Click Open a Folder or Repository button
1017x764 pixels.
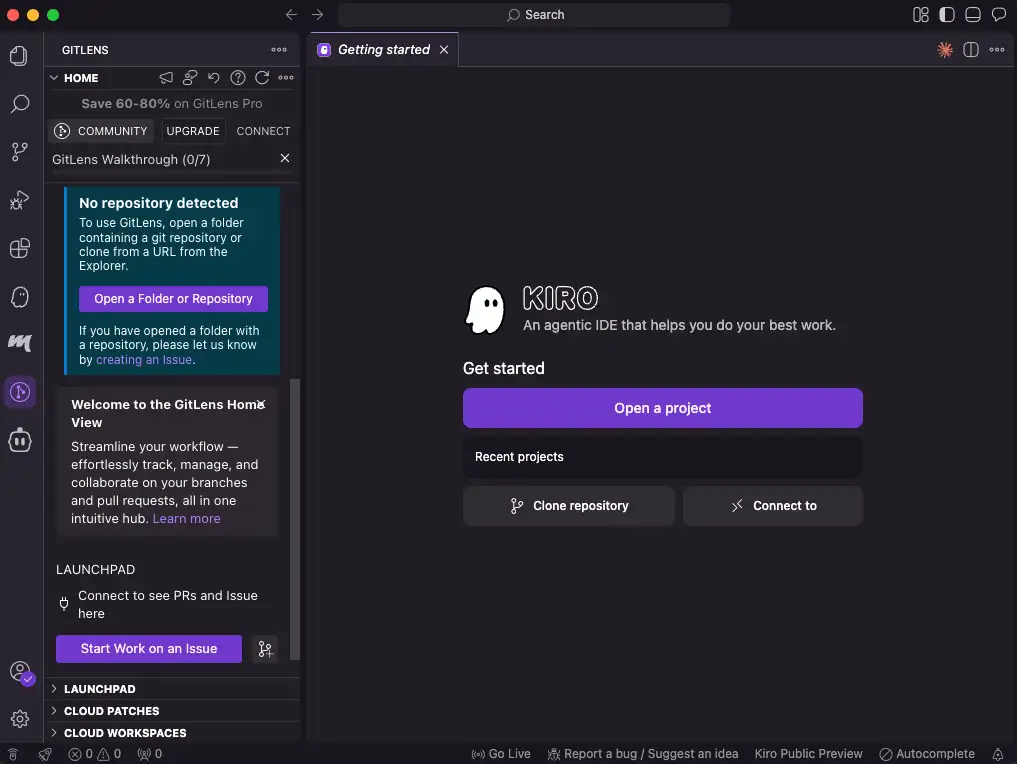[173, 298]
